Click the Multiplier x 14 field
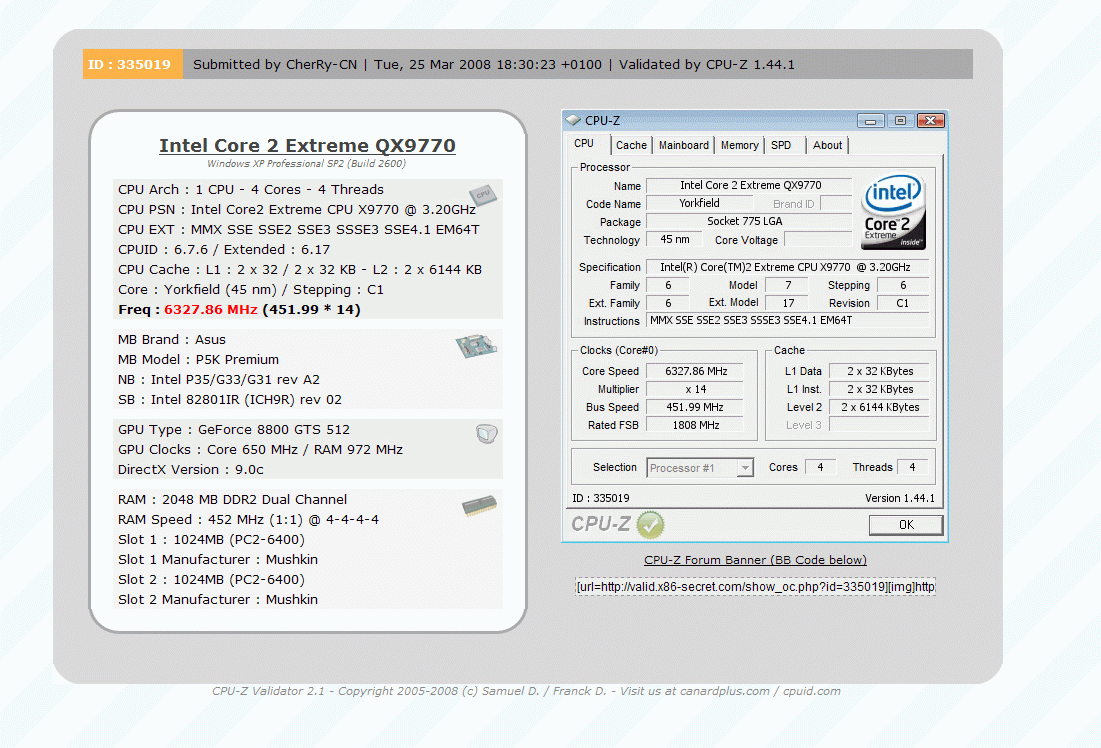 pos(696,389)
